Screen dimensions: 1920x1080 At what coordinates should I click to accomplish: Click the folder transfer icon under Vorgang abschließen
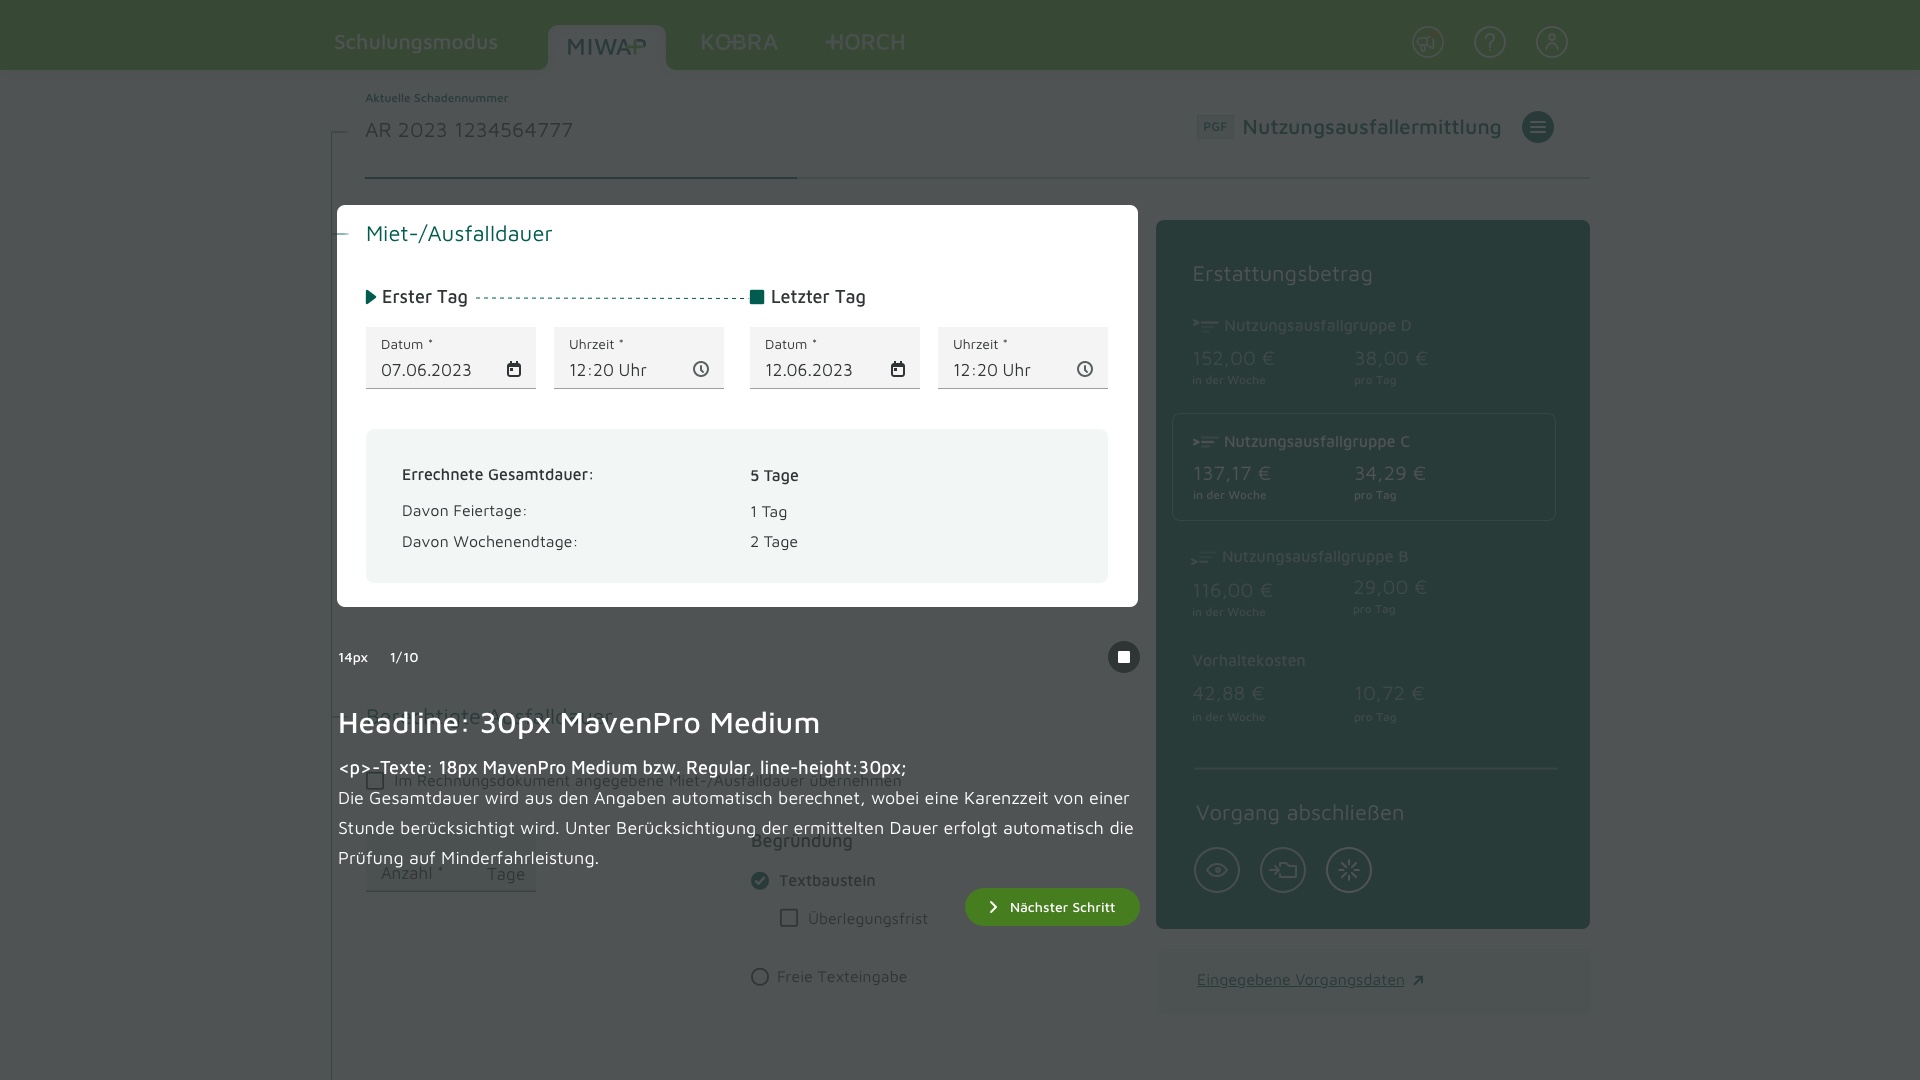pyautogui.click(x=1282, y=870)
